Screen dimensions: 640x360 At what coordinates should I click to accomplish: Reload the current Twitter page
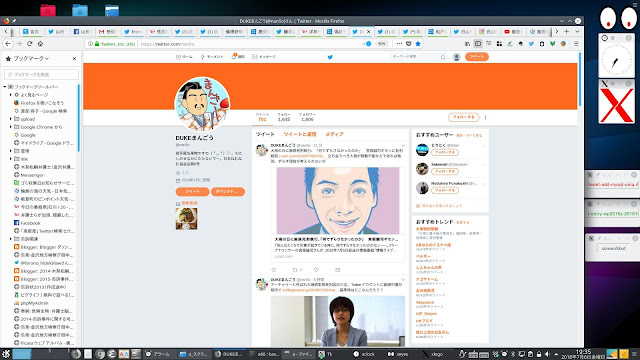29,44
